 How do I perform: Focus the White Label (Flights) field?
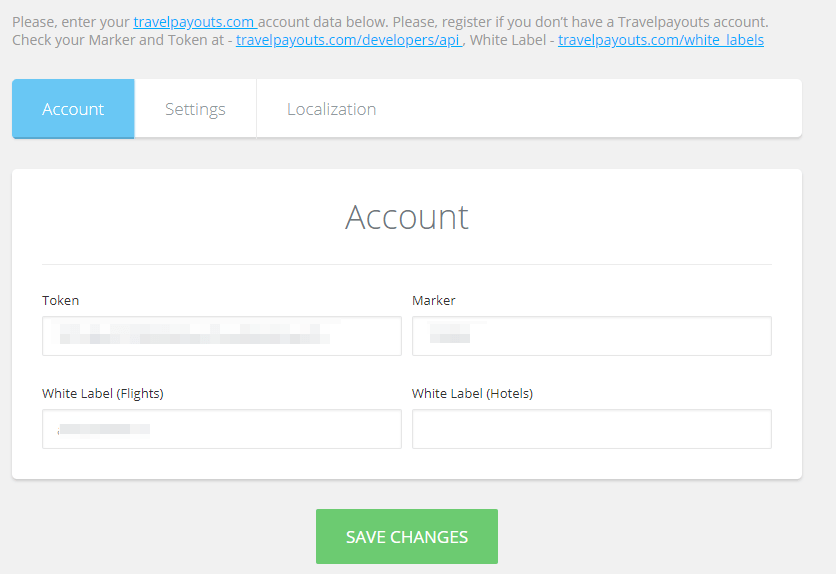(x=222, y=429)
